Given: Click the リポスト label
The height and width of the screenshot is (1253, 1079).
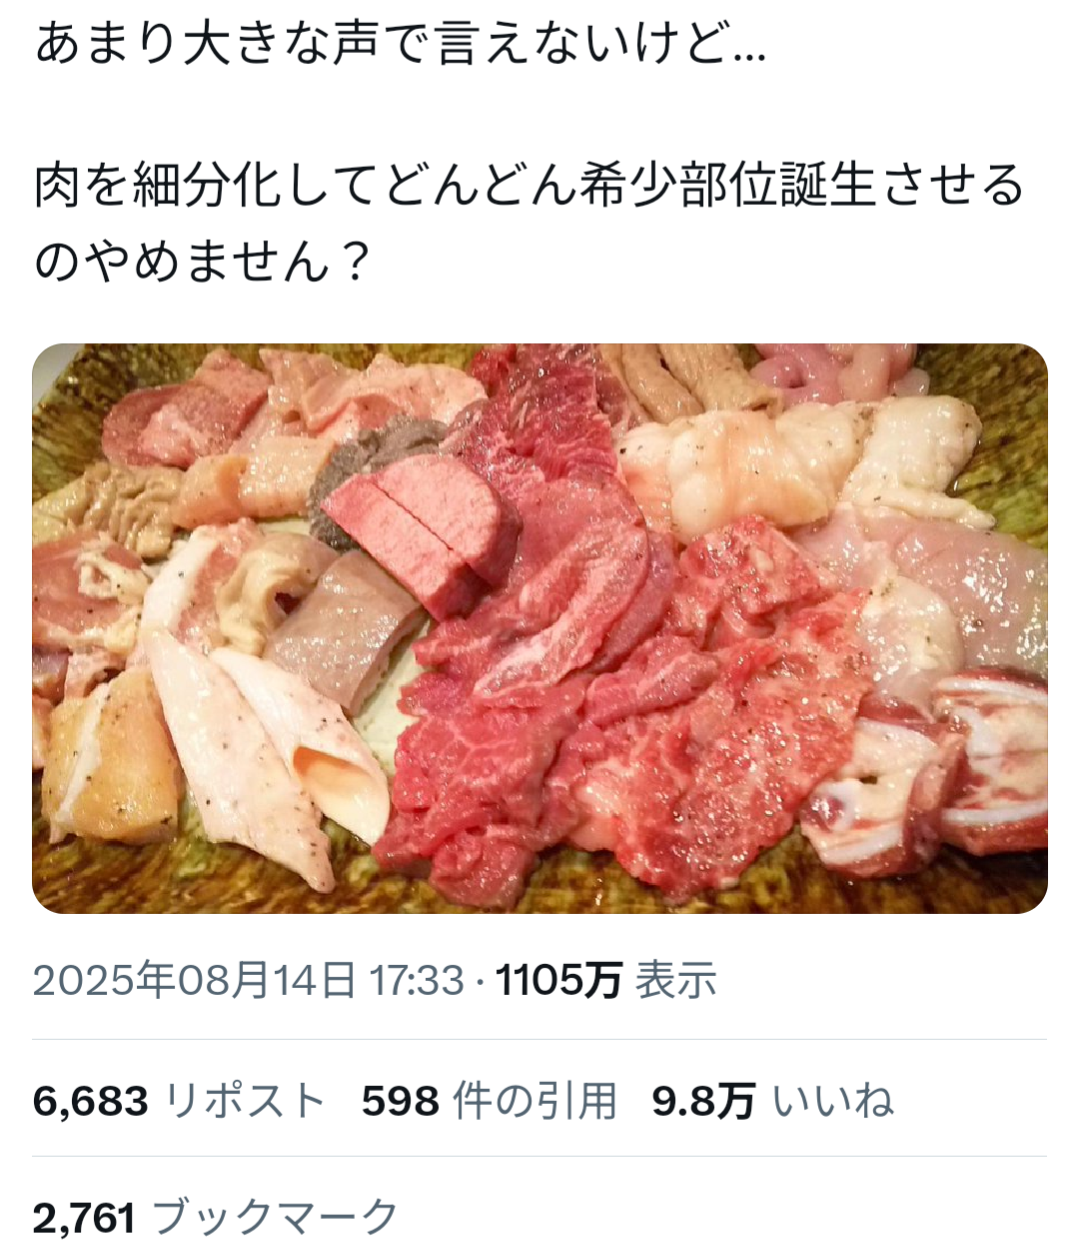Looking at the screenshot, I should pos(245,1102).
